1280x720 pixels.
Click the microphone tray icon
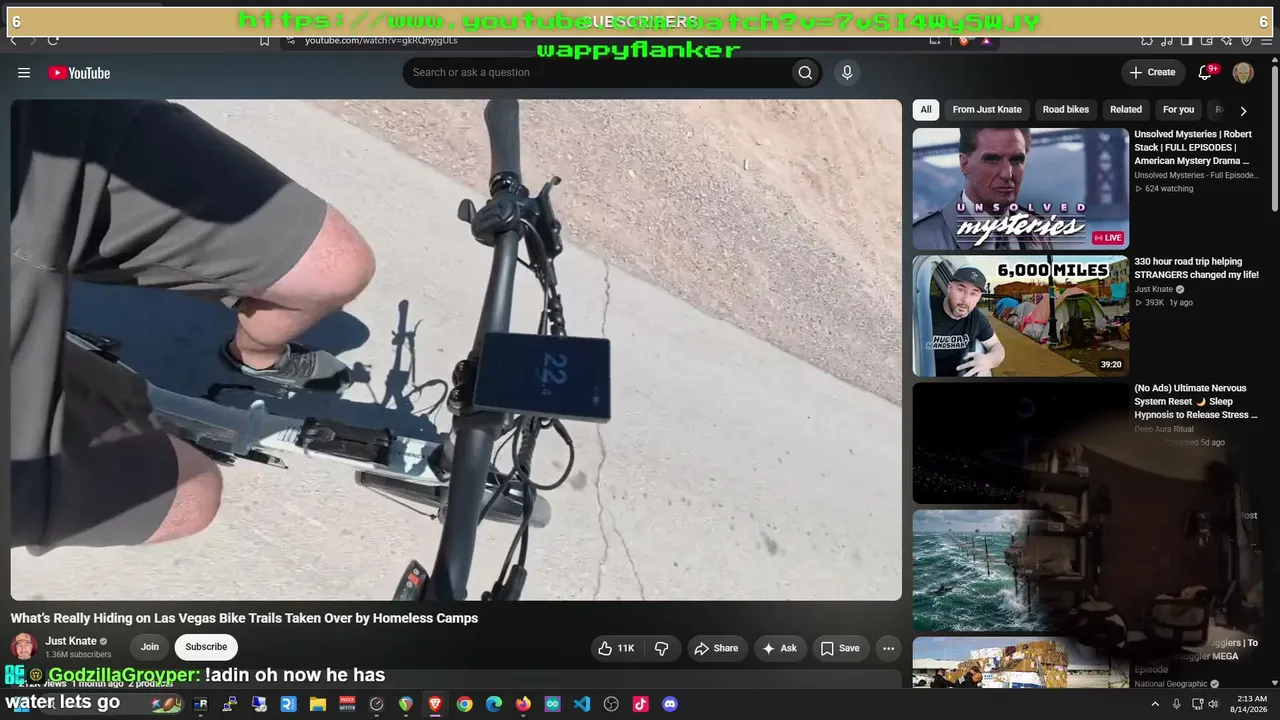click(1177, 704)
